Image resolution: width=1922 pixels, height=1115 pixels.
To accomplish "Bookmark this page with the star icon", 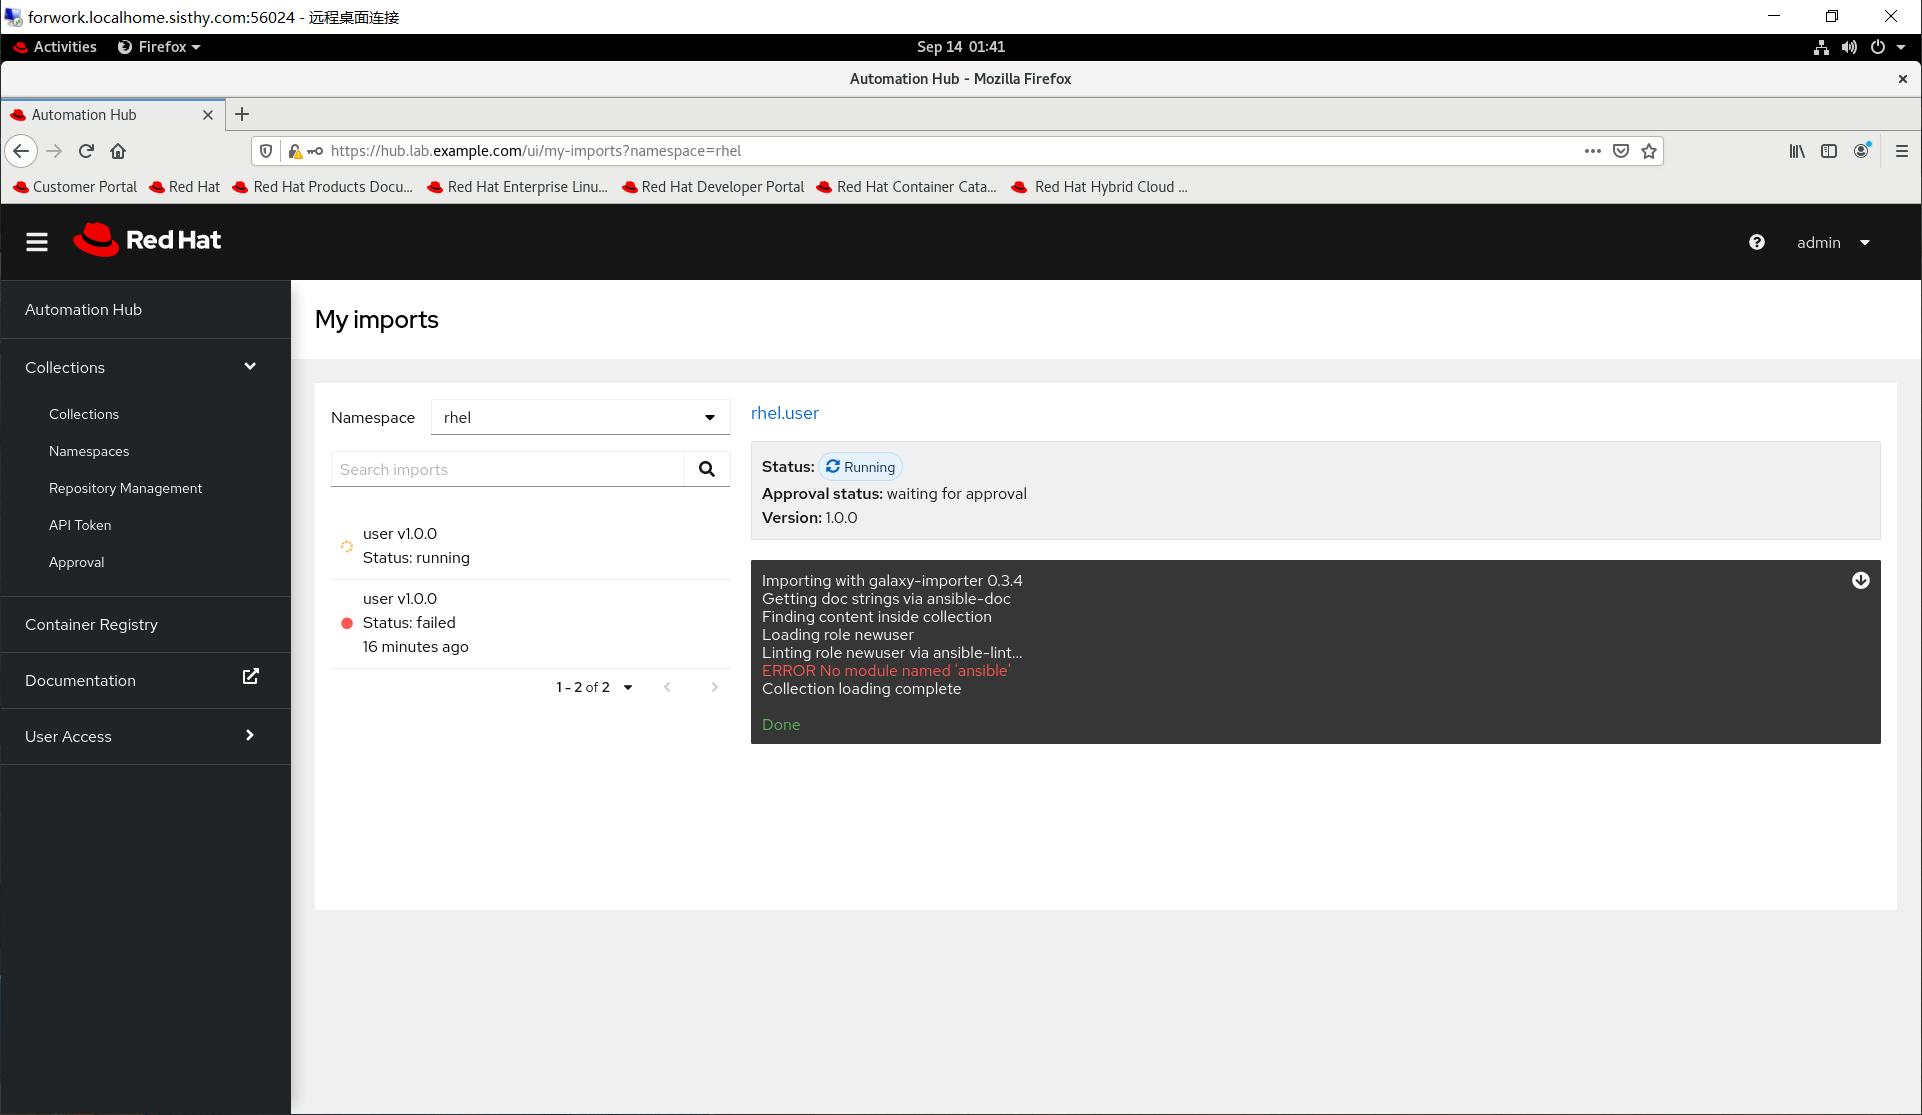I will point(1649,151).
